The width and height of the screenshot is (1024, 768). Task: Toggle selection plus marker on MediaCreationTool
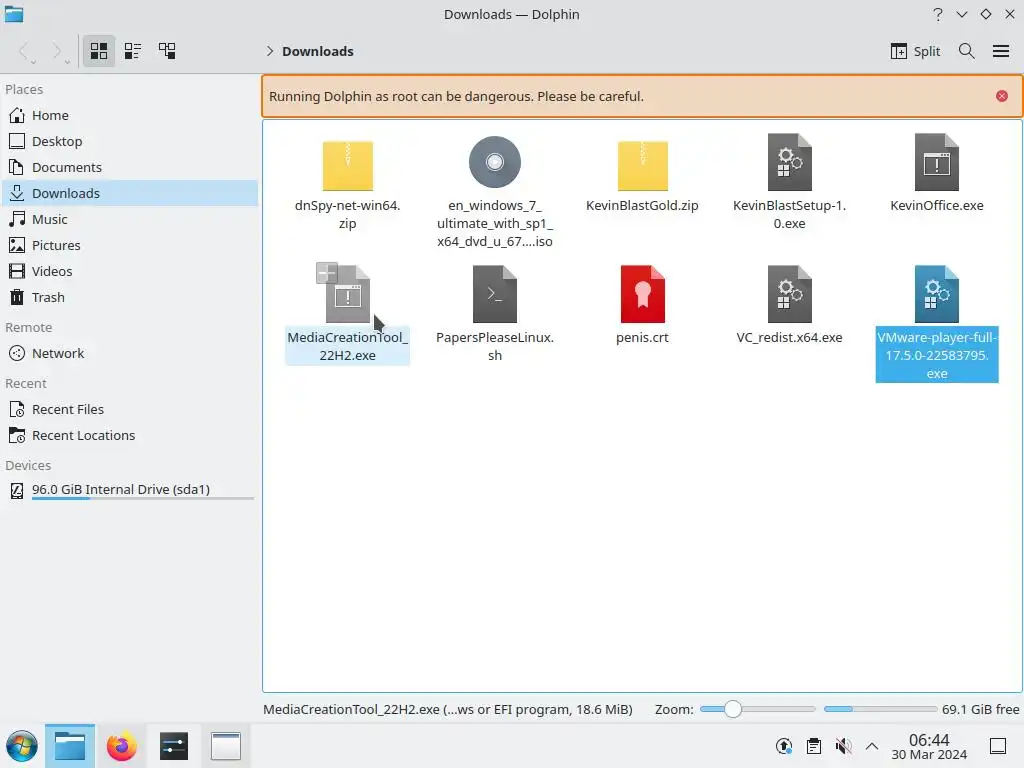tap(327, 272)
